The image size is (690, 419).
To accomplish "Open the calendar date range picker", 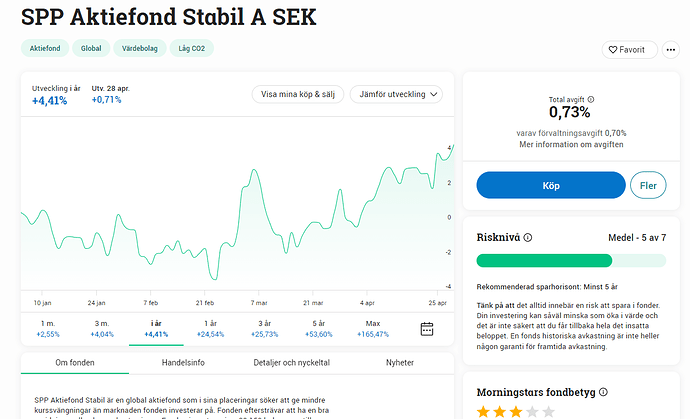I will click(427, 329).
